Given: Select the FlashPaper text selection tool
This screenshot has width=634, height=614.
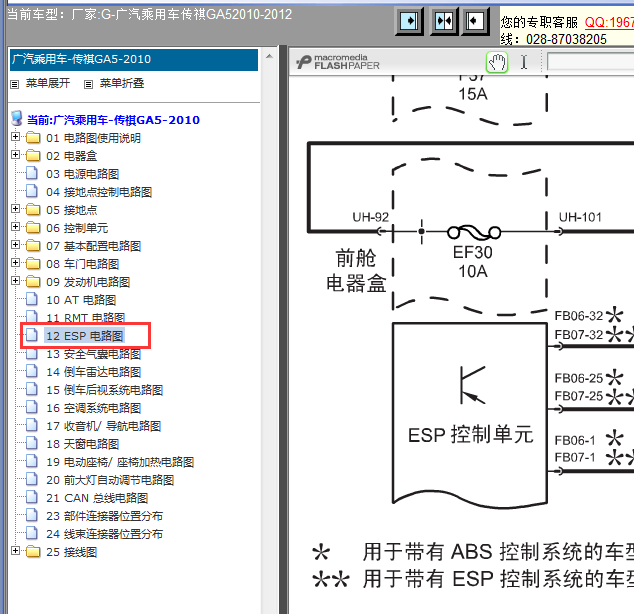Looking at the screenshot, I should (524, 62).
